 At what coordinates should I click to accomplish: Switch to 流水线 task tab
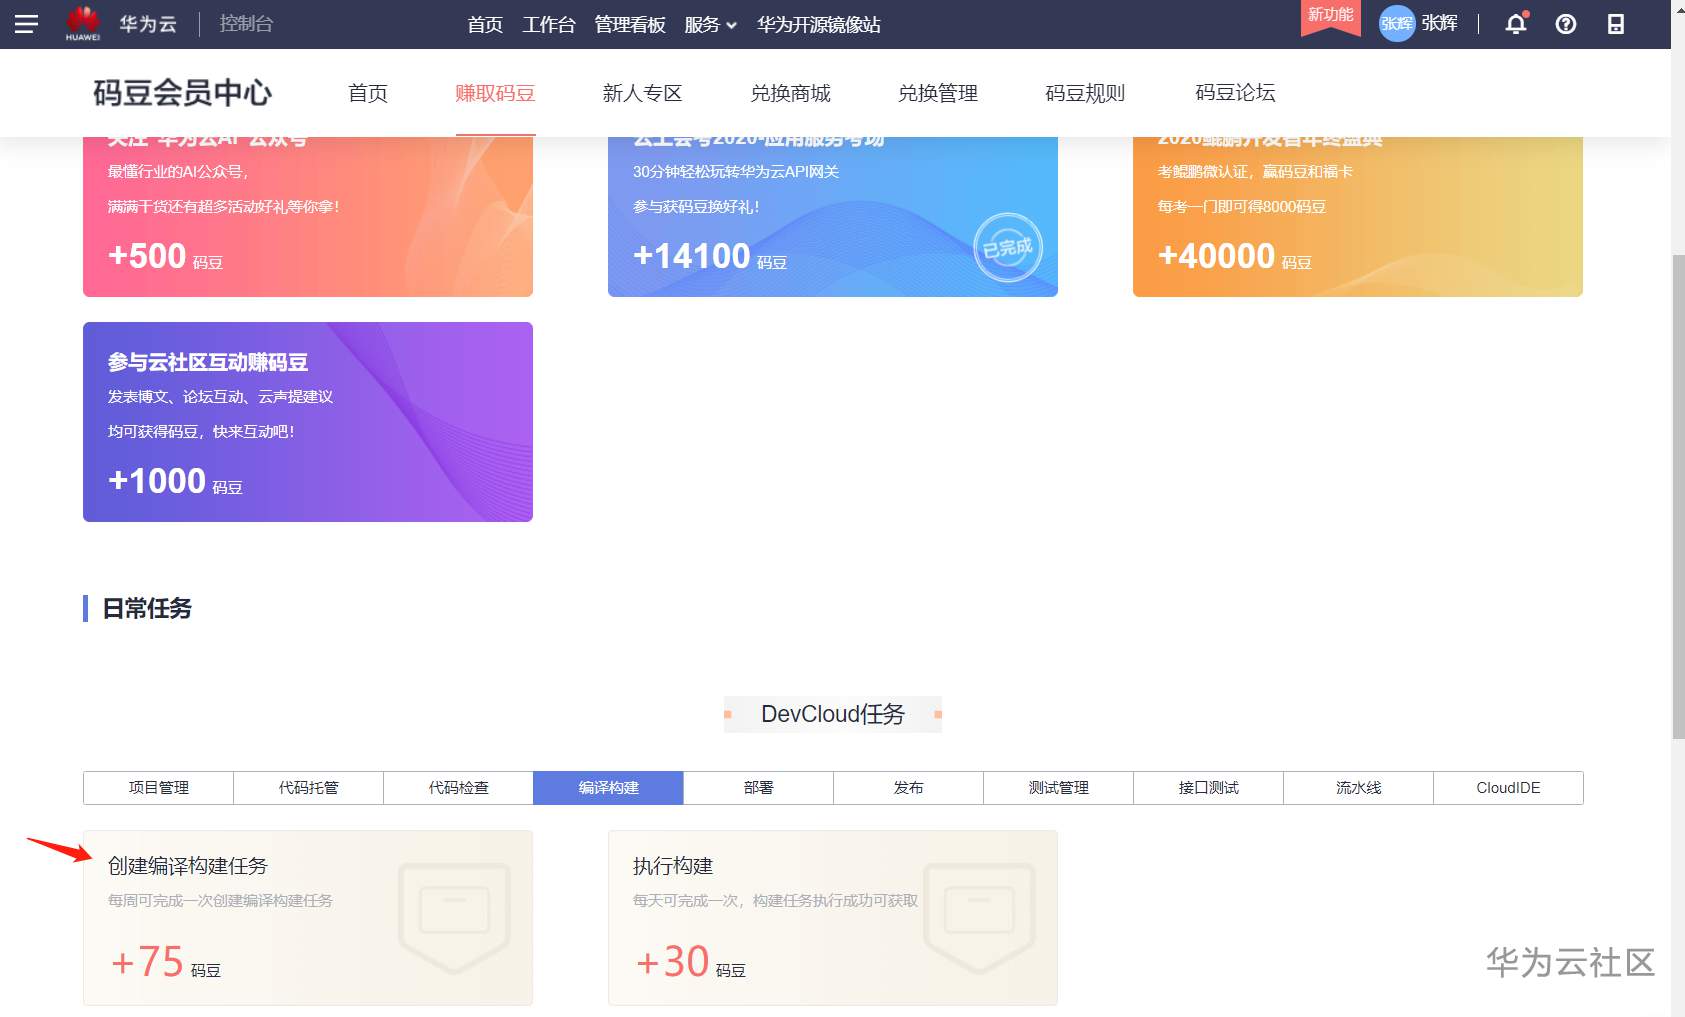(1358, 788)
